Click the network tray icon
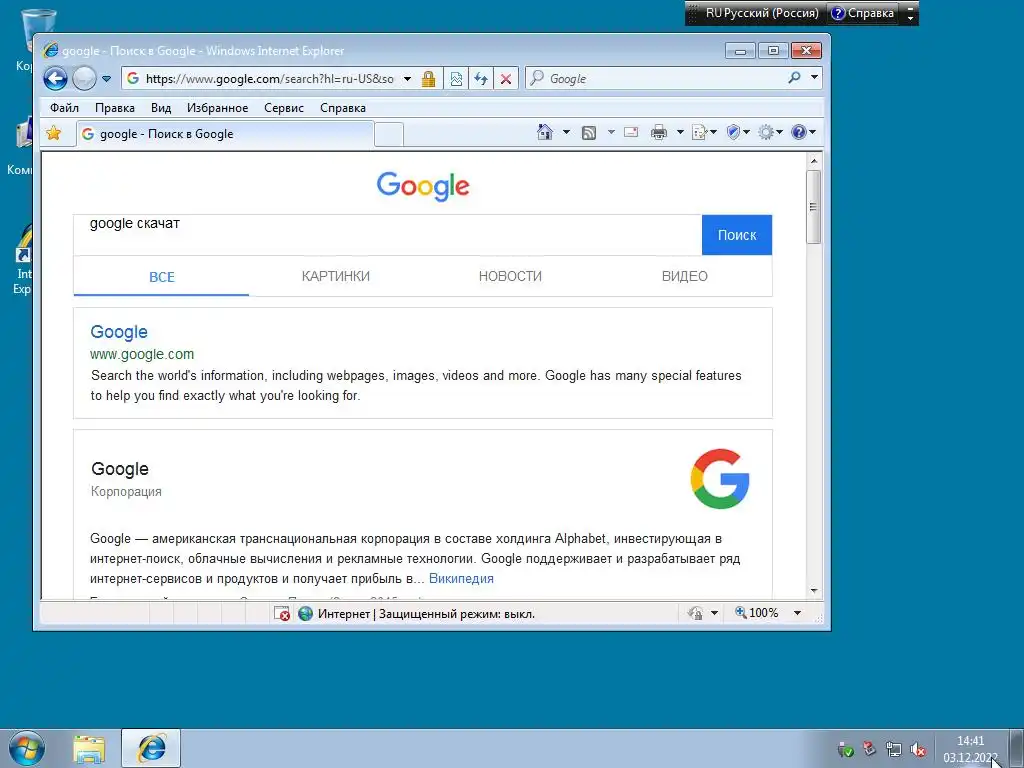 point(893,750)
